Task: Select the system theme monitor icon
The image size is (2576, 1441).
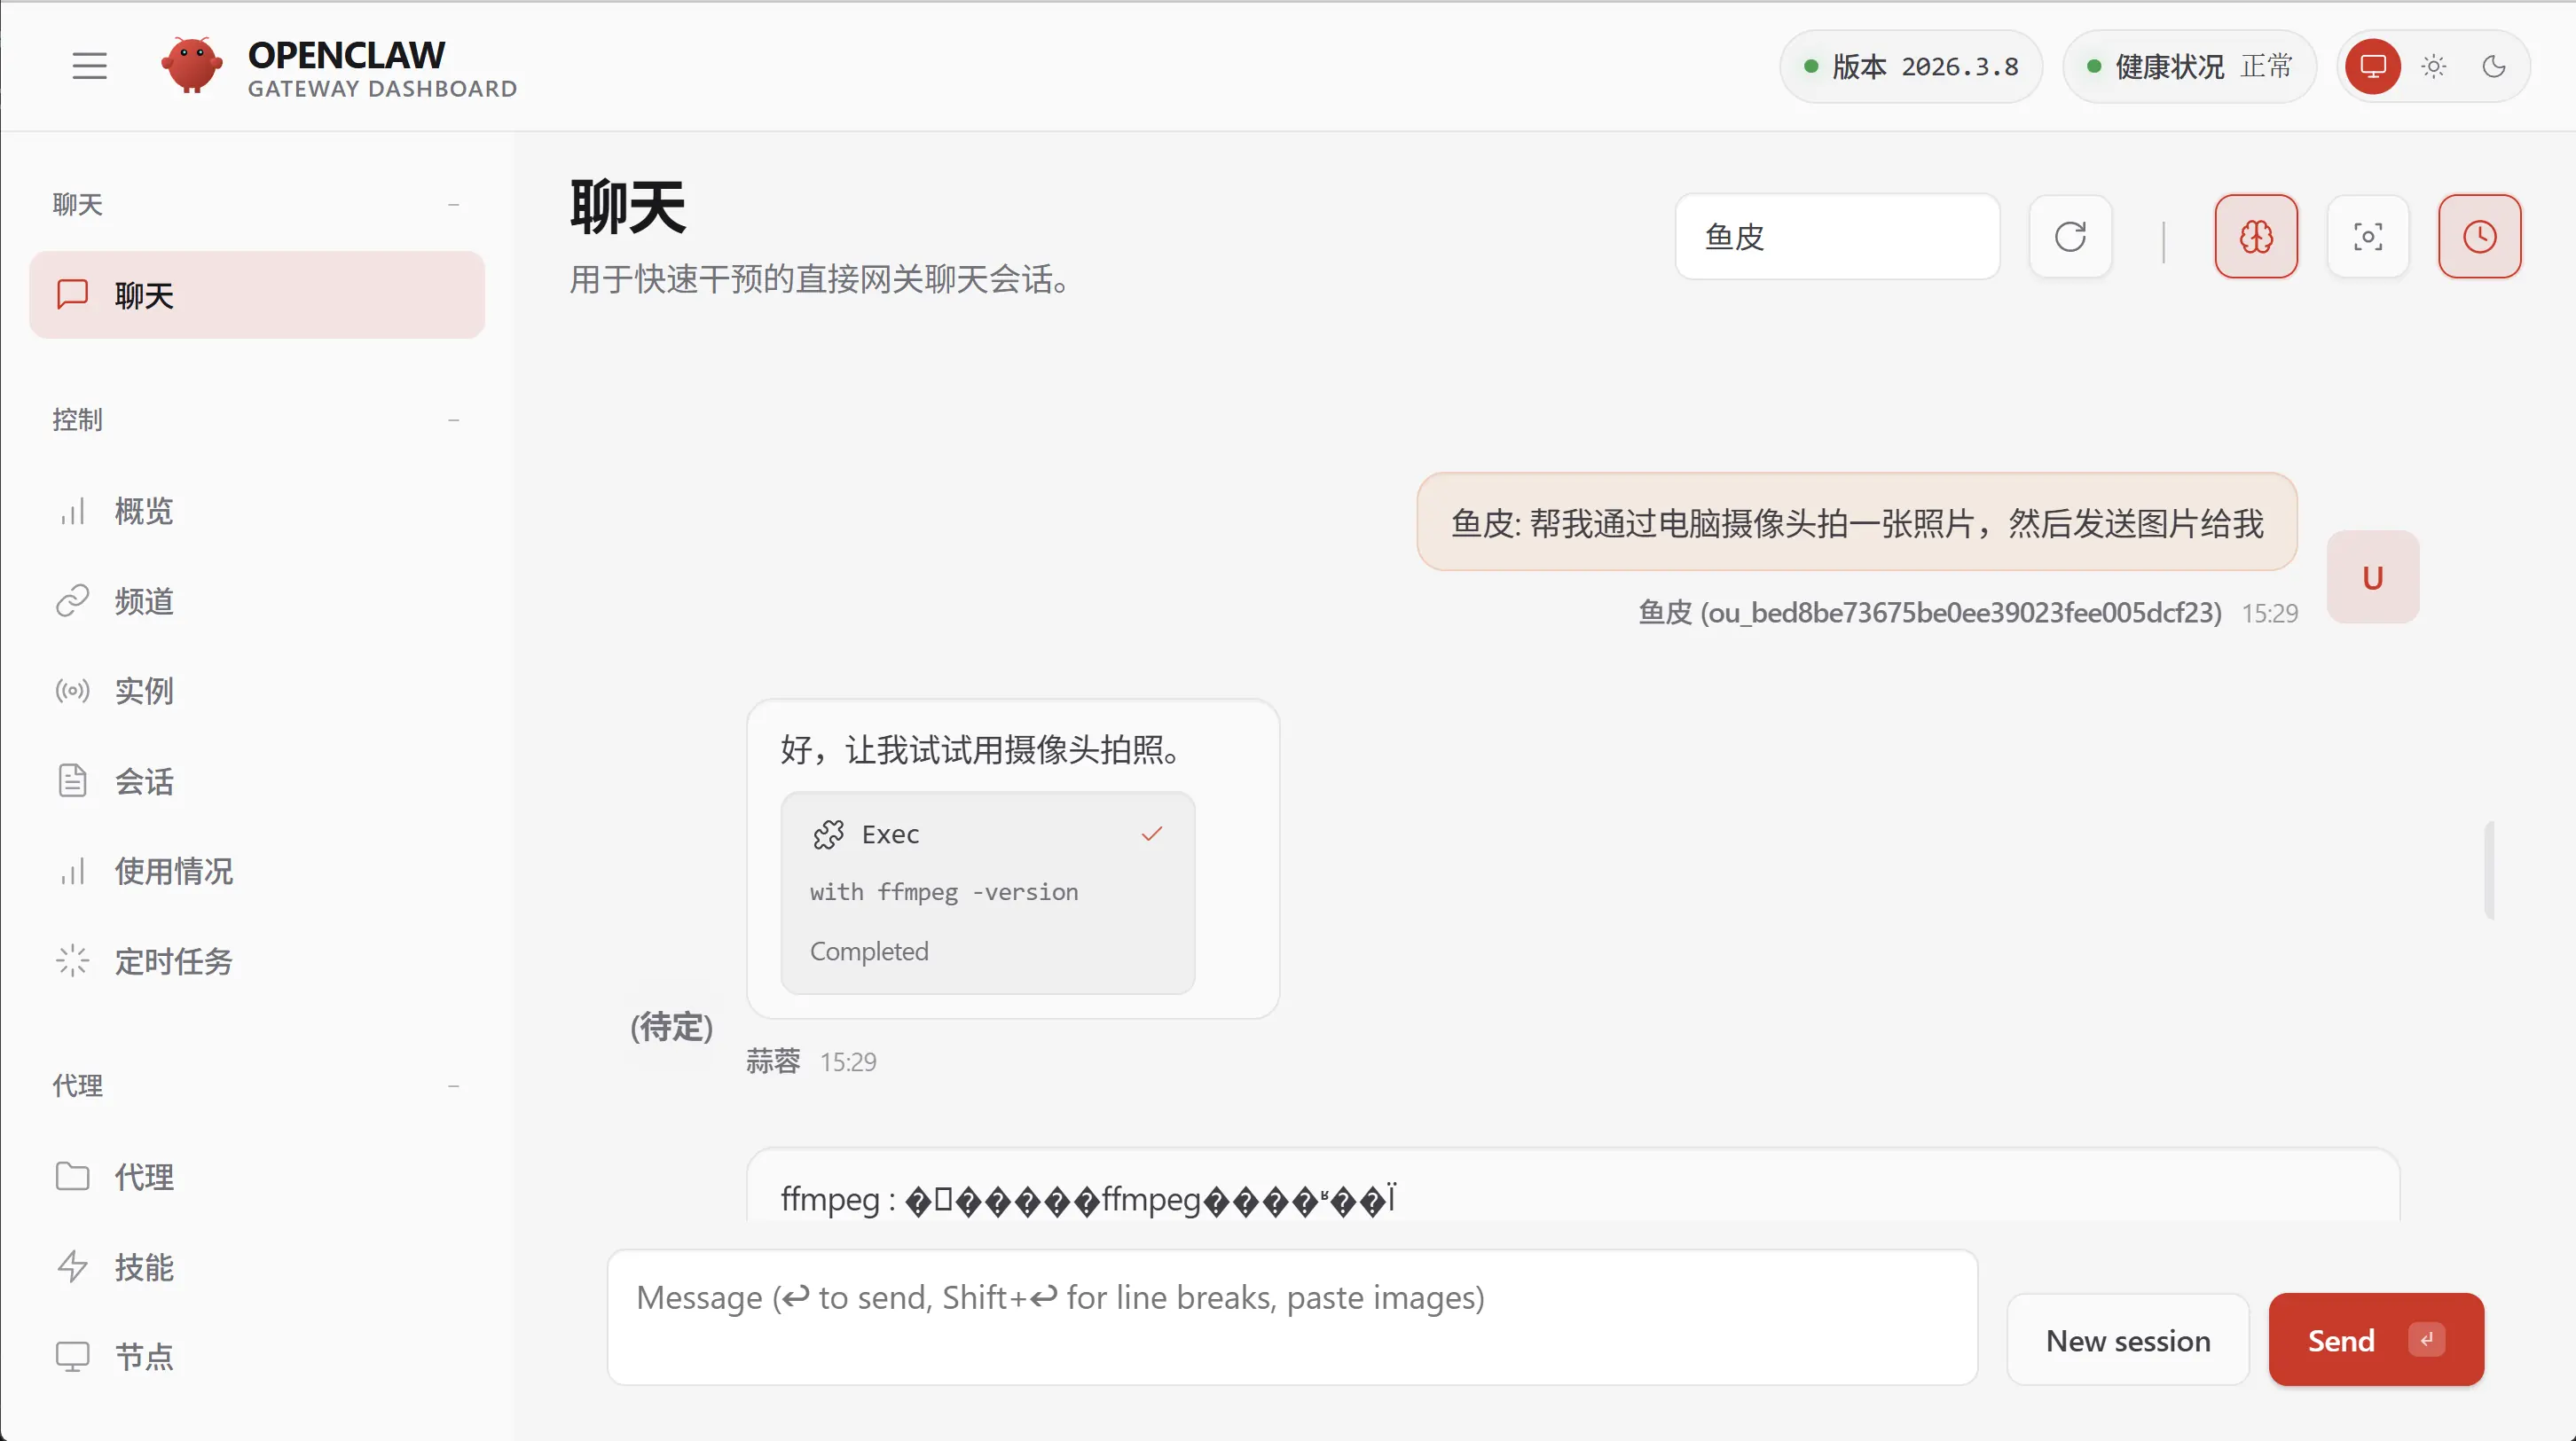Action: [2373, 66]
